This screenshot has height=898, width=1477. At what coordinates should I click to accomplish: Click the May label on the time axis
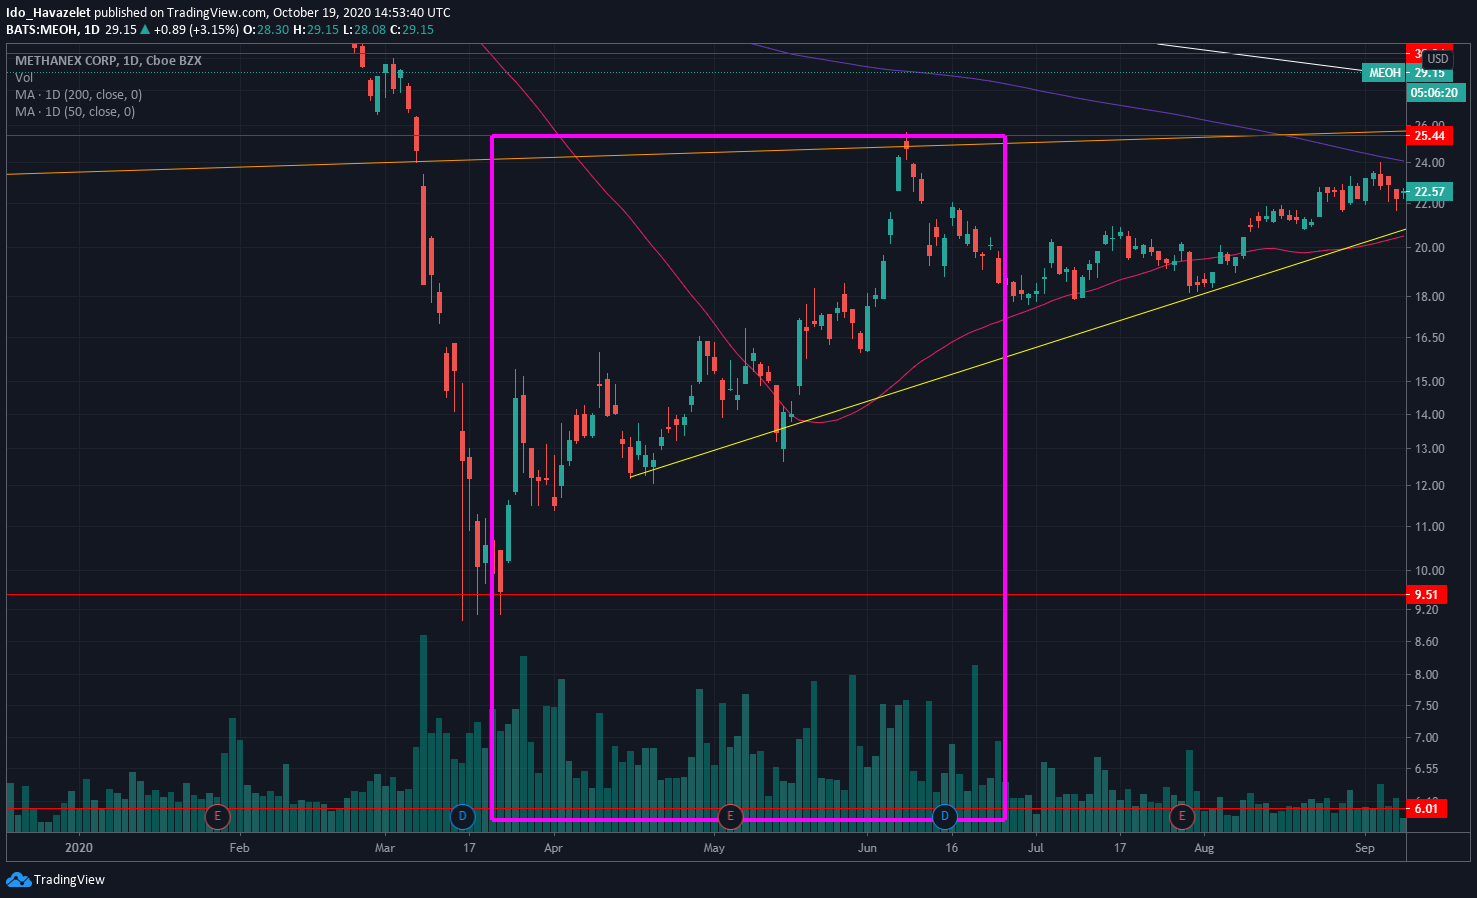pyautogui.click(x=714, y=848)
